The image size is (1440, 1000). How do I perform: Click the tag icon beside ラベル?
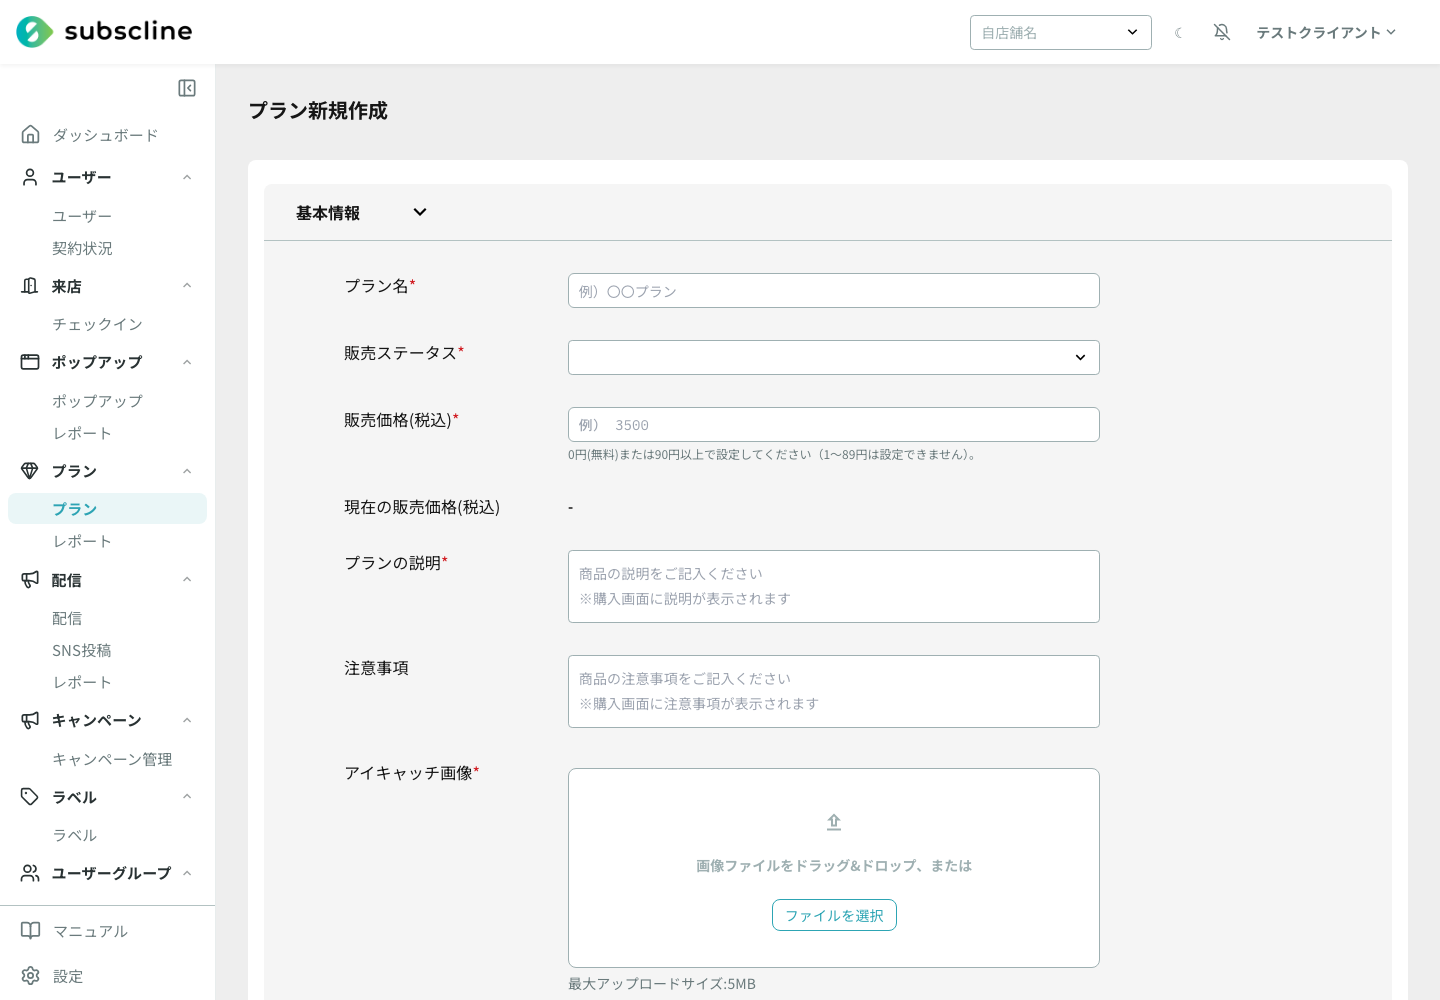coord(30,796)
